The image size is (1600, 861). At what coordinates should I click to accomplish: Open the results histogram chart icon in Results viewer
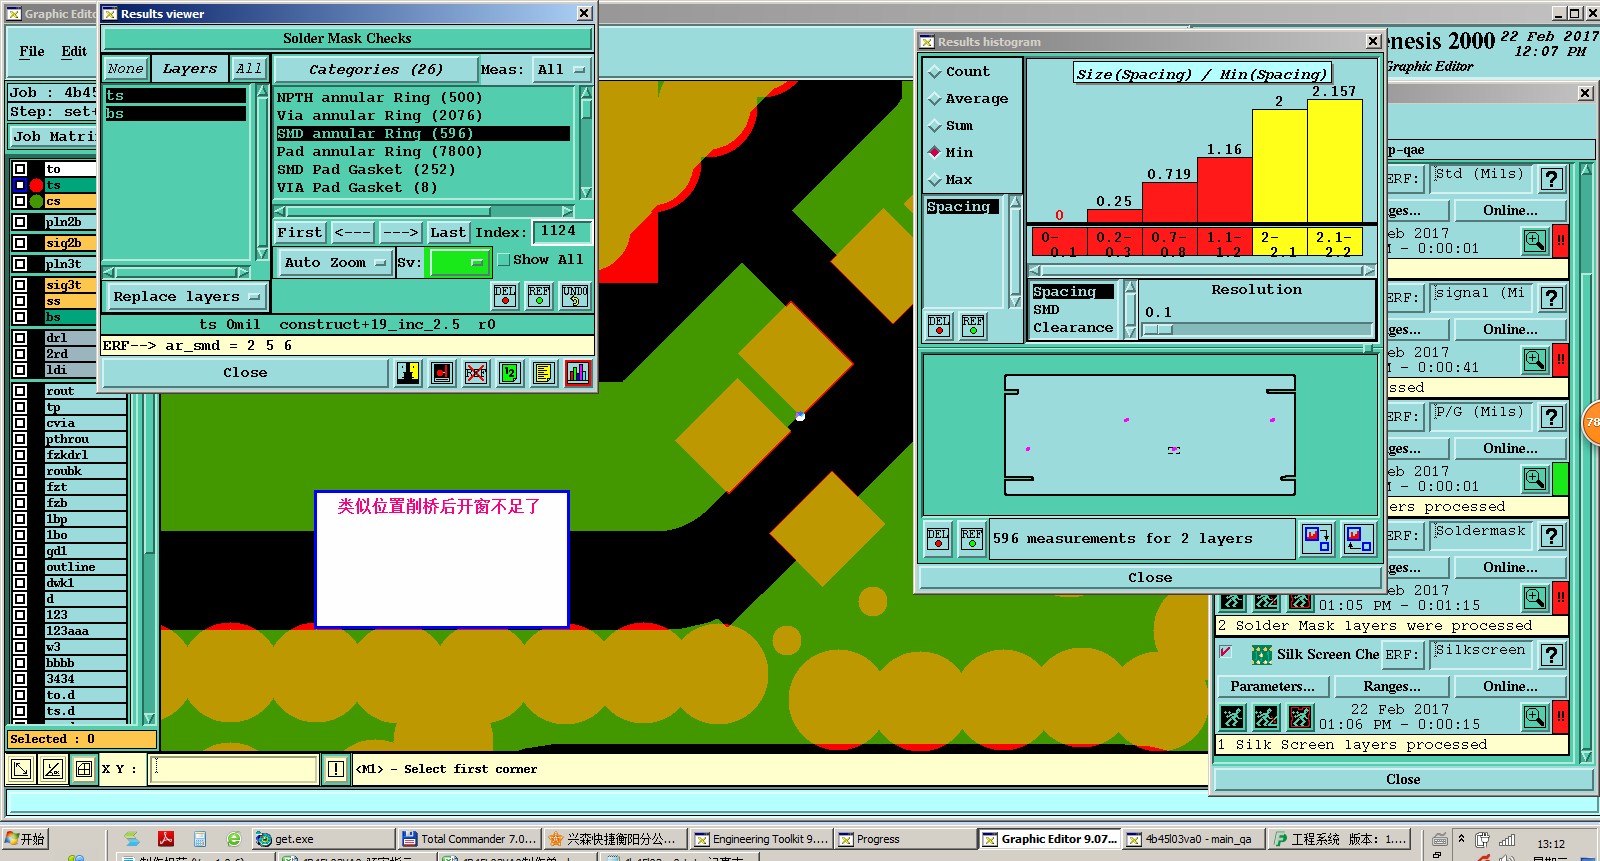click(x=578, y=373)
